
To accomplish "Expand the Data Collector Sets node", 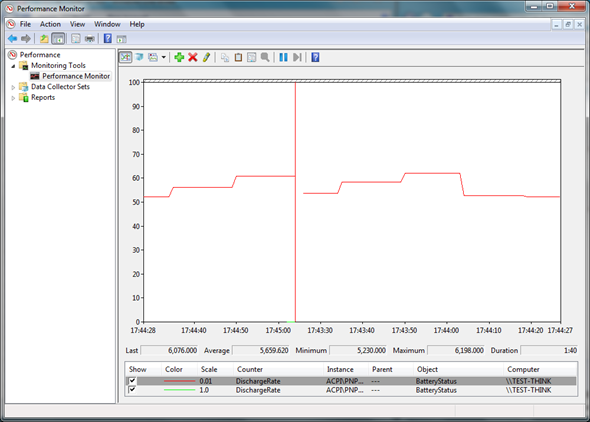I will point(13,87).
